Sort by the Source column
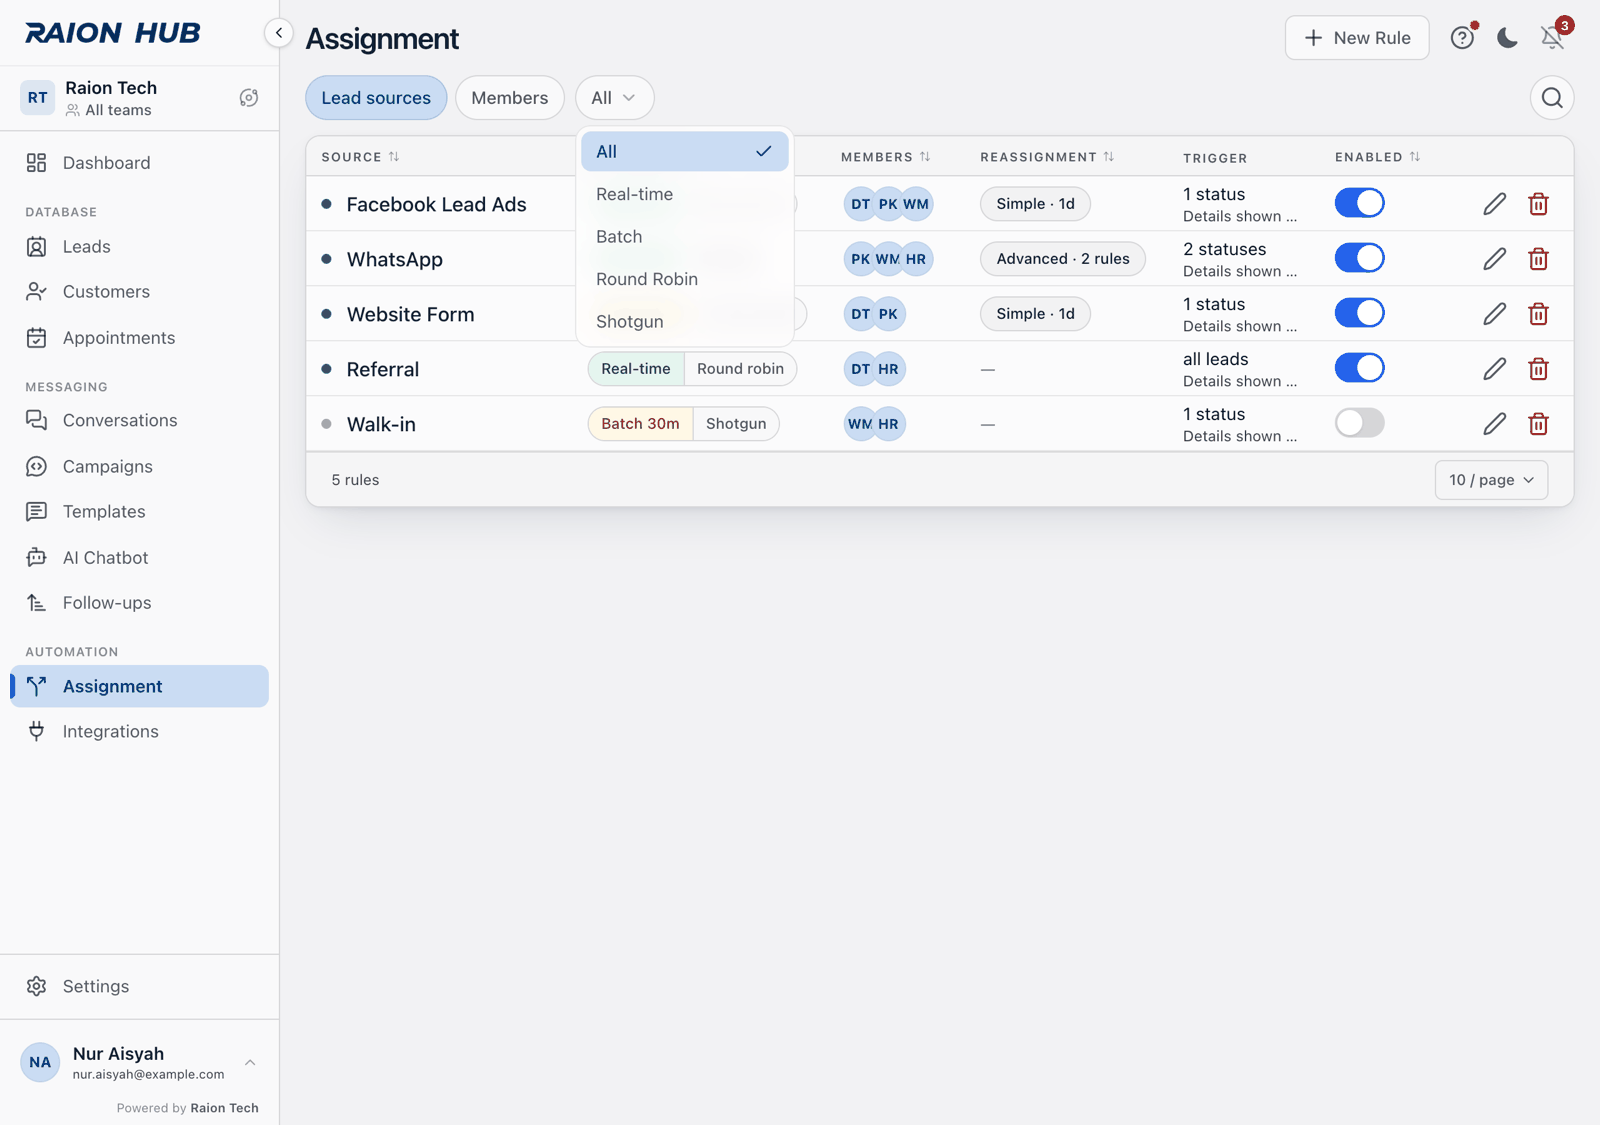 pyautogui.click(x=360, y=157)
